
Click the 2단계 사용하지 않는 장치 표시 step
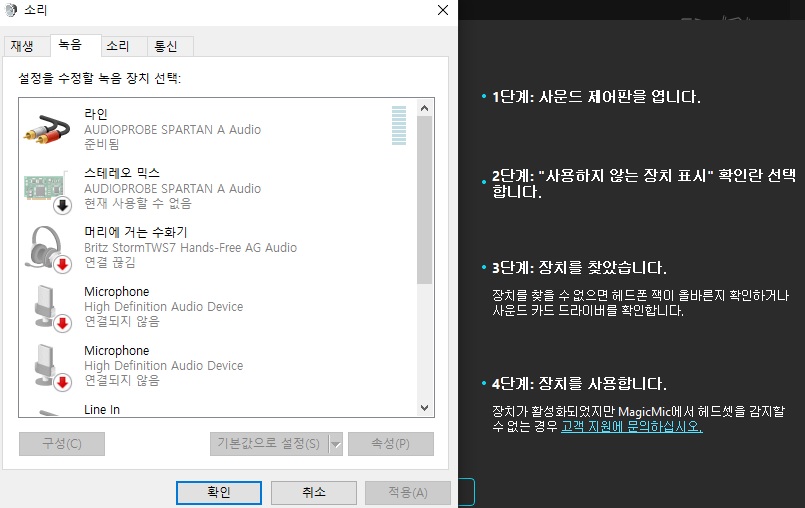[x=644, y=183]
